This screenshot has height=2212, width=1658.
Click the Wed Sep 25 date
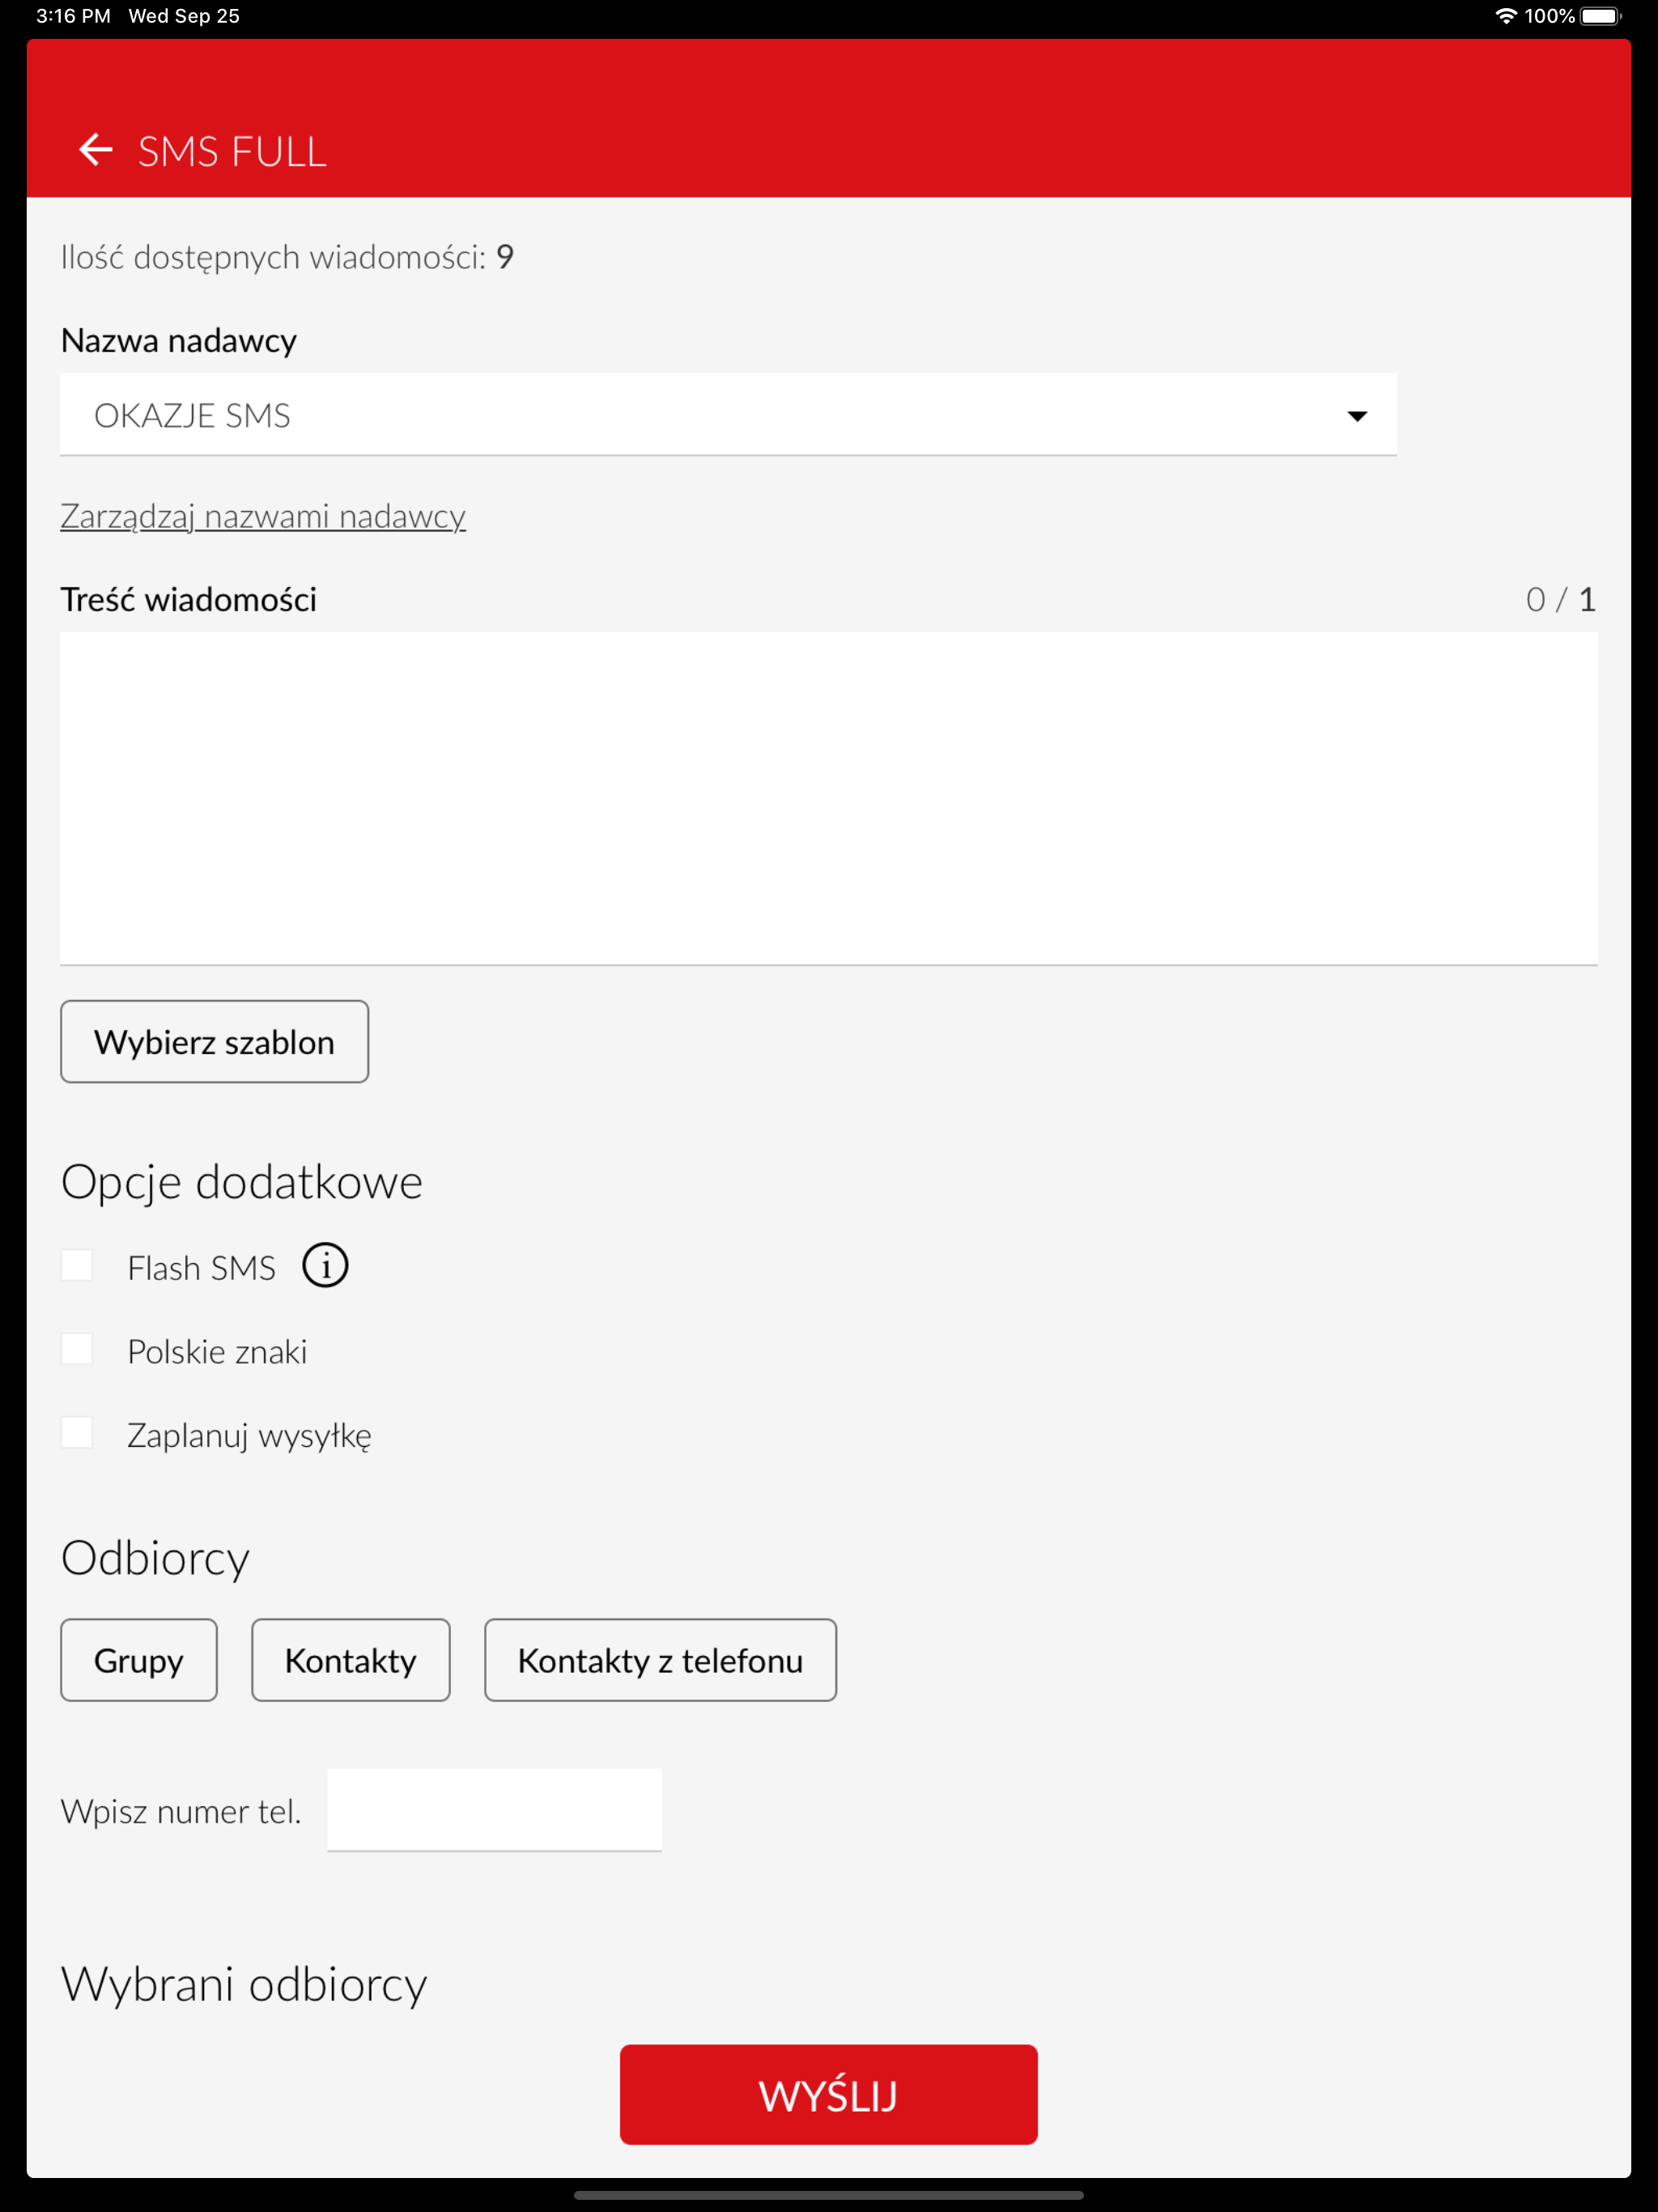point(184,16)
